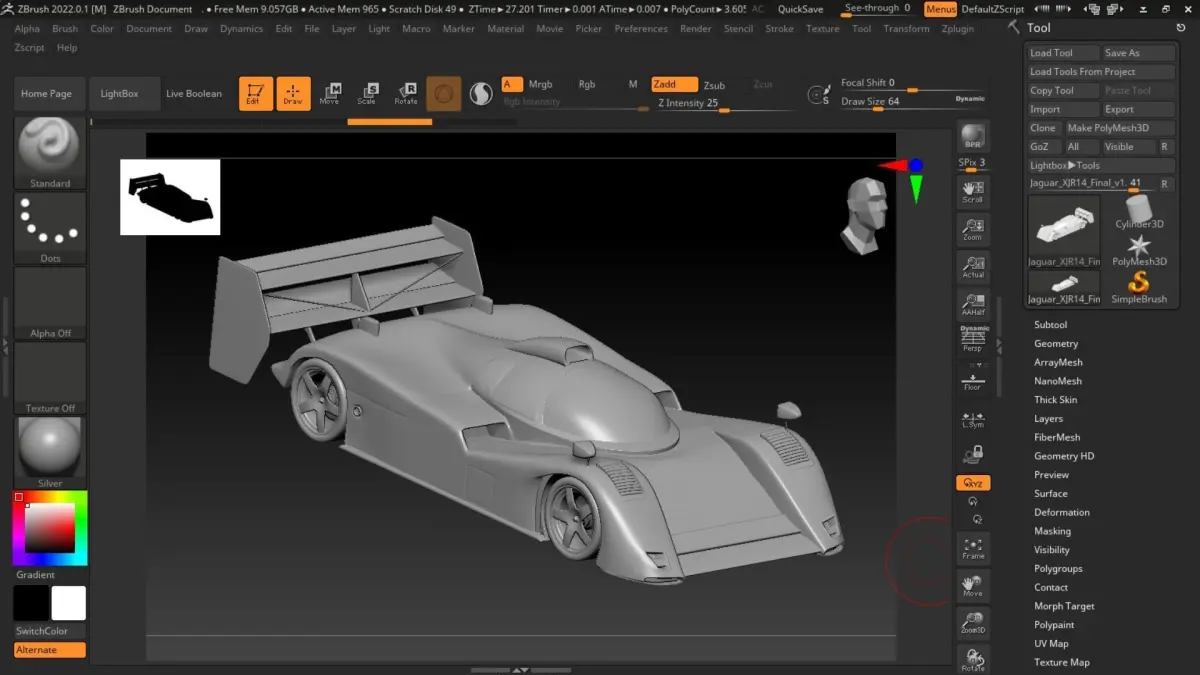The width and height of the screenshot is (1200, 675).
Task: Click the Actual size icon
Action: (972, 266)
